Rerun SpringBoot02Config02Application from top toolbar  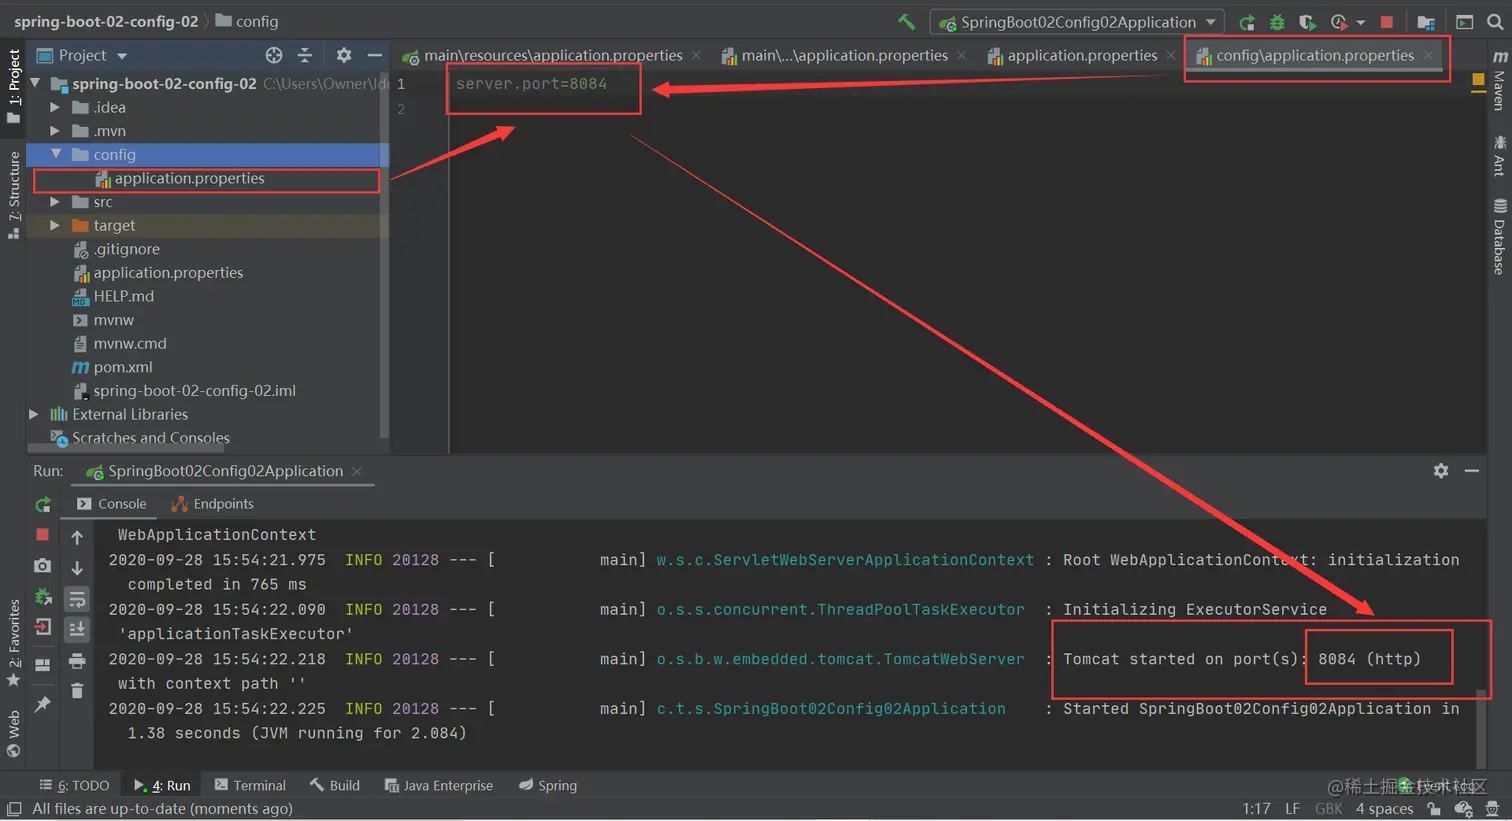click(x=1247, y=22)
